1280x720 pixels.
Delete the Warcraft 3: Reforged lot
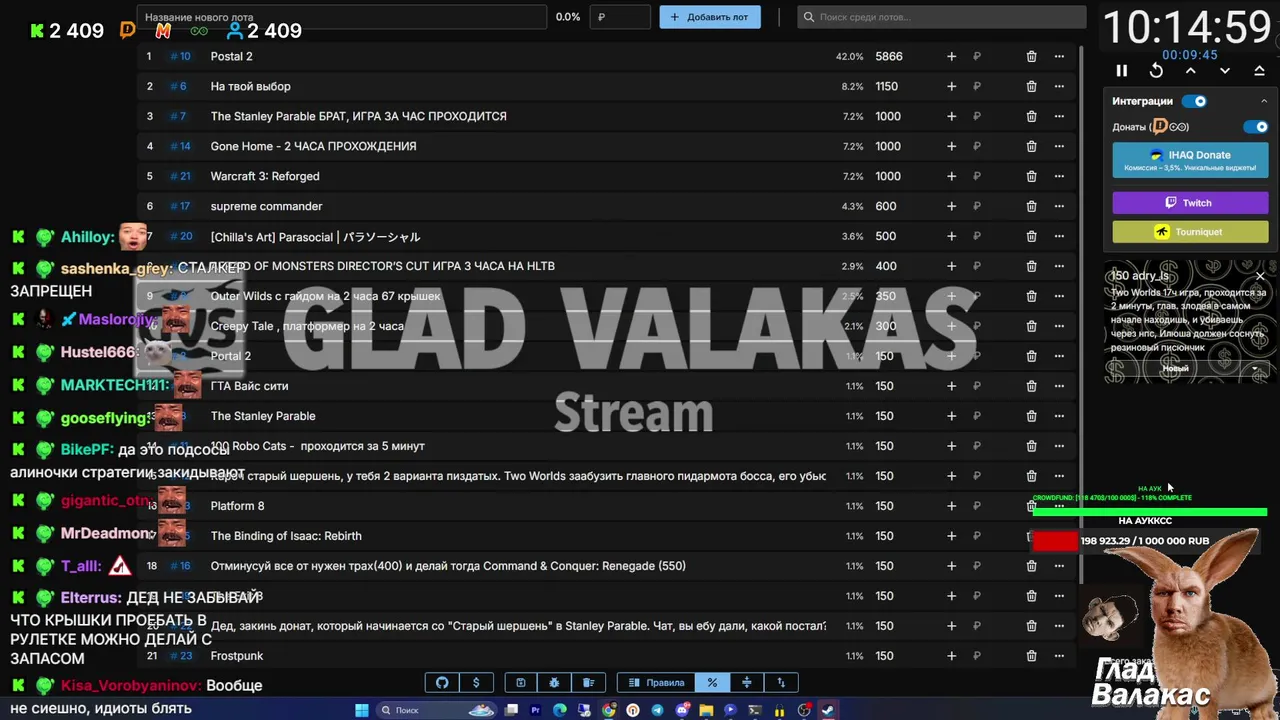pos(1031,177)
